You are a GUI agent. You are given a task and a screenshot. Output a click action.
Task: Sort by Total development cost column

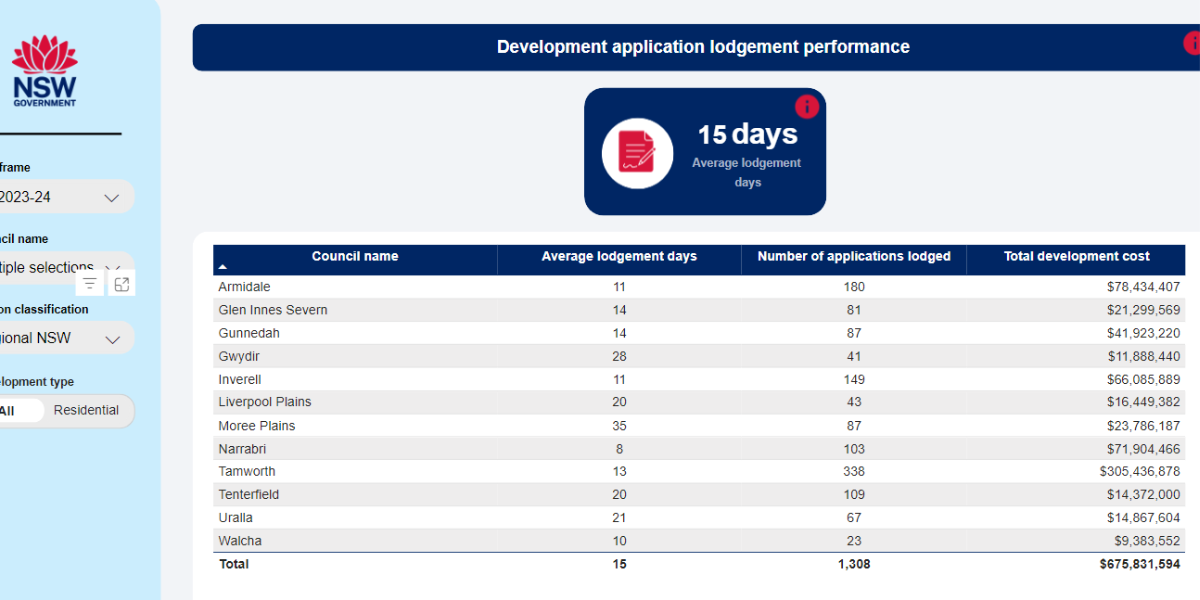coord(1077,257)
